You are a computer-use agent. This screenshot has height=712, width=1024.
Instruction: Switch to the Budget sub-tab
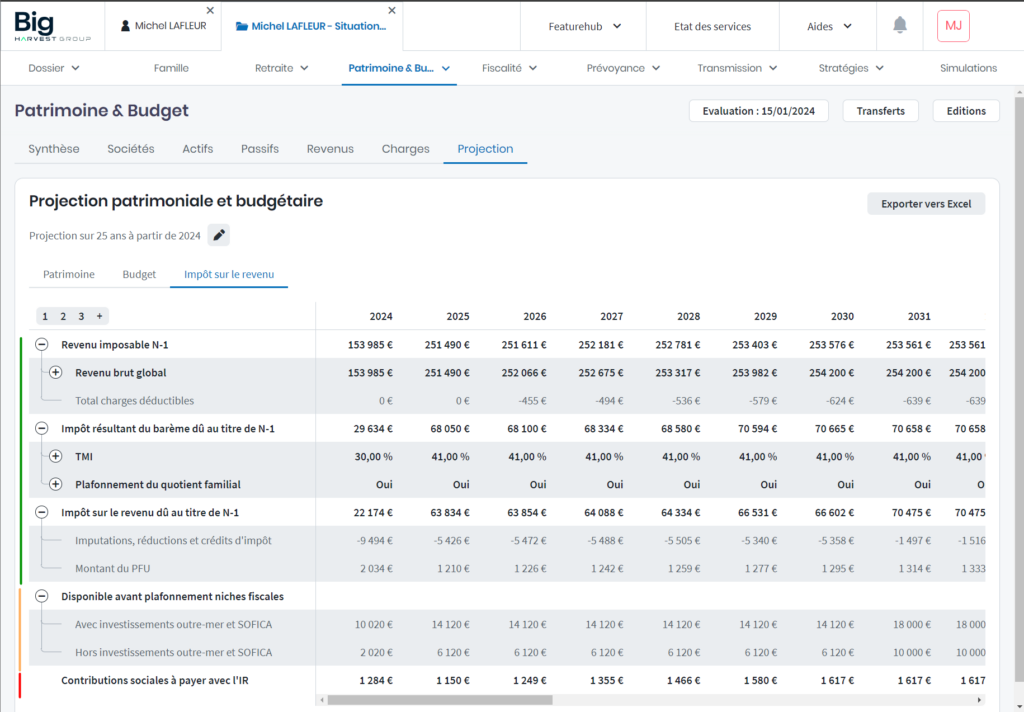coord(139,274)
